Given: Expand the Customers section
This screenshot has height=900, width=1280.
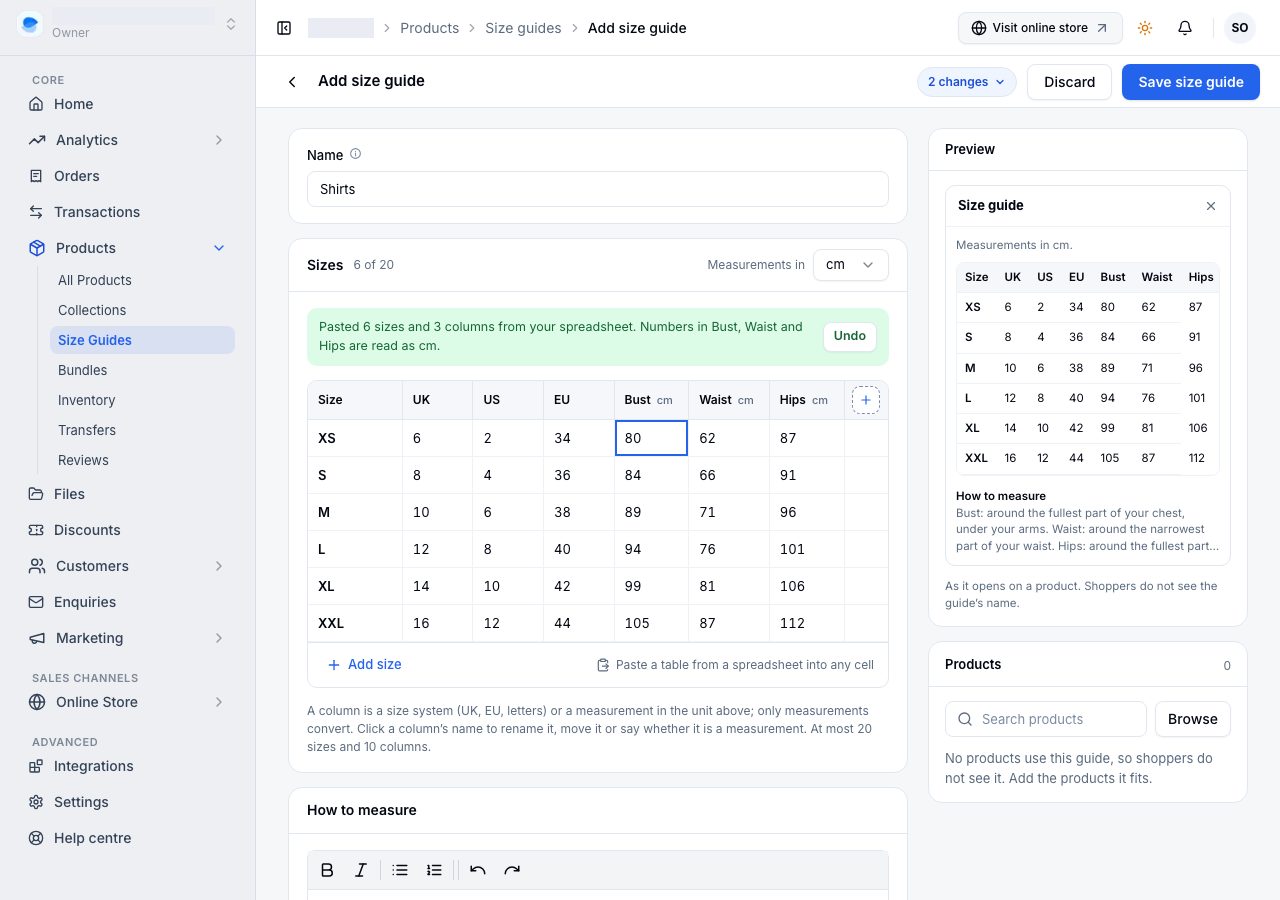Looking at the screenshot, I should pyautogui.click(x=219, y=566).
